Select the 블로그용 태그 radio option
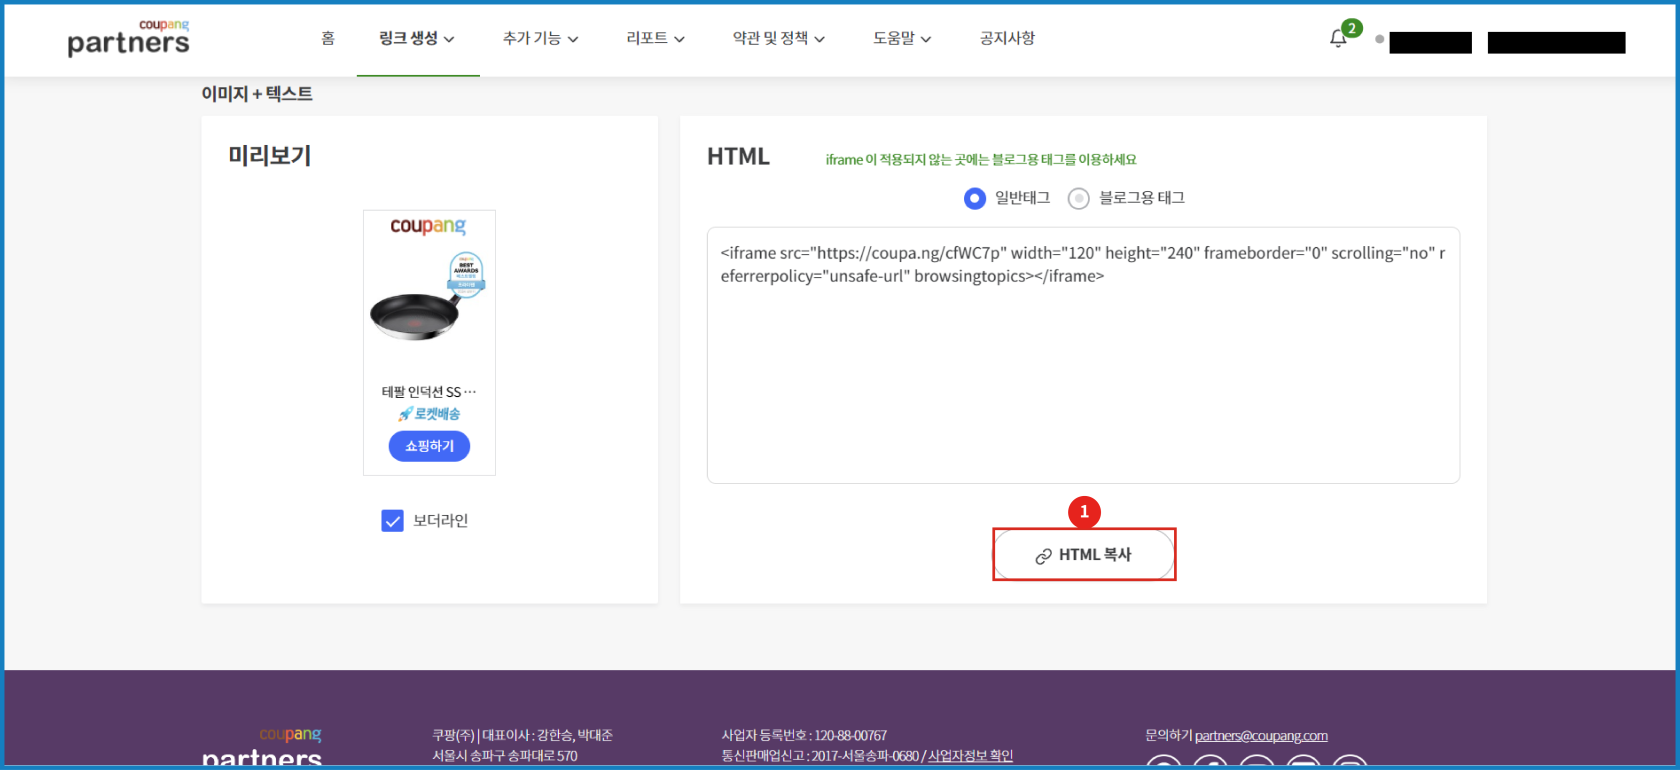The width and height of the screenshot is (1680, 770). coord(1079,198)
